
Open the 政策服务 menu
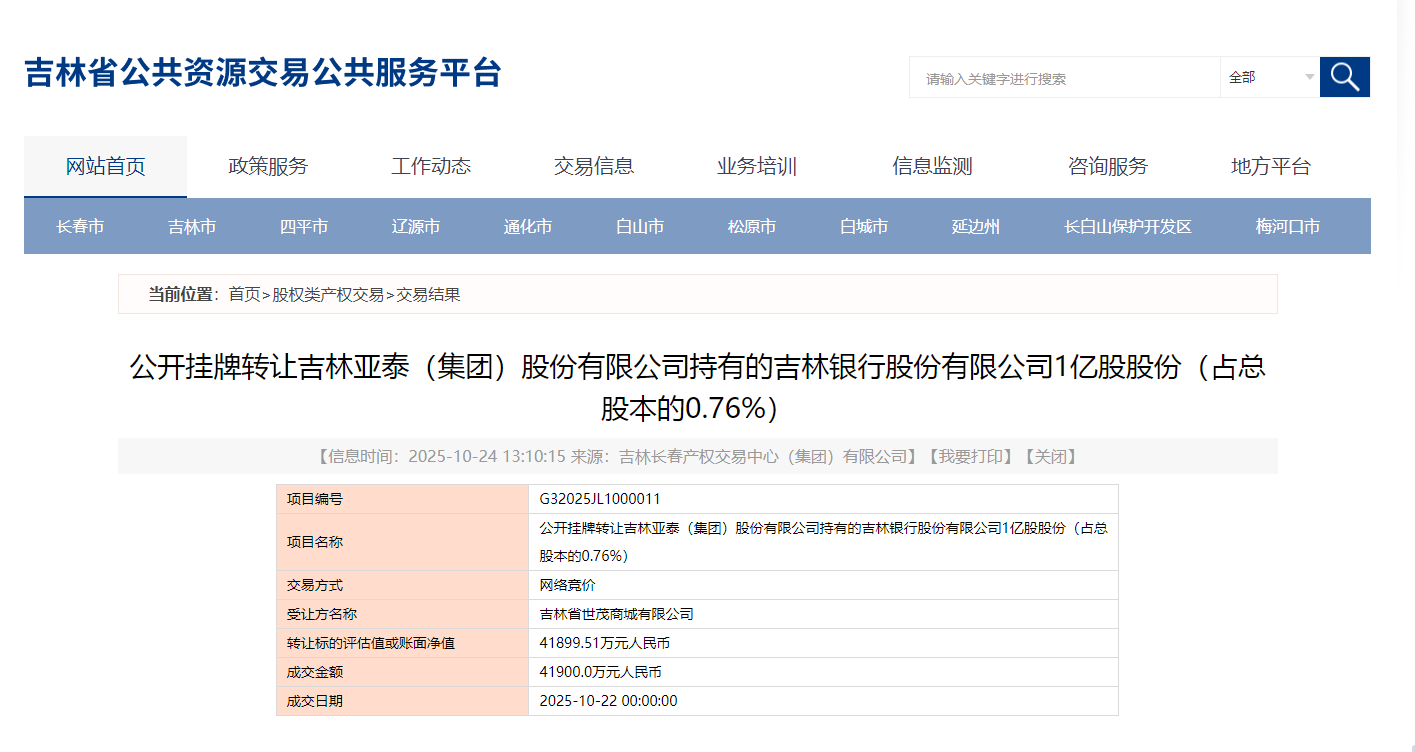pyautogui.click(x=268, y=167)
